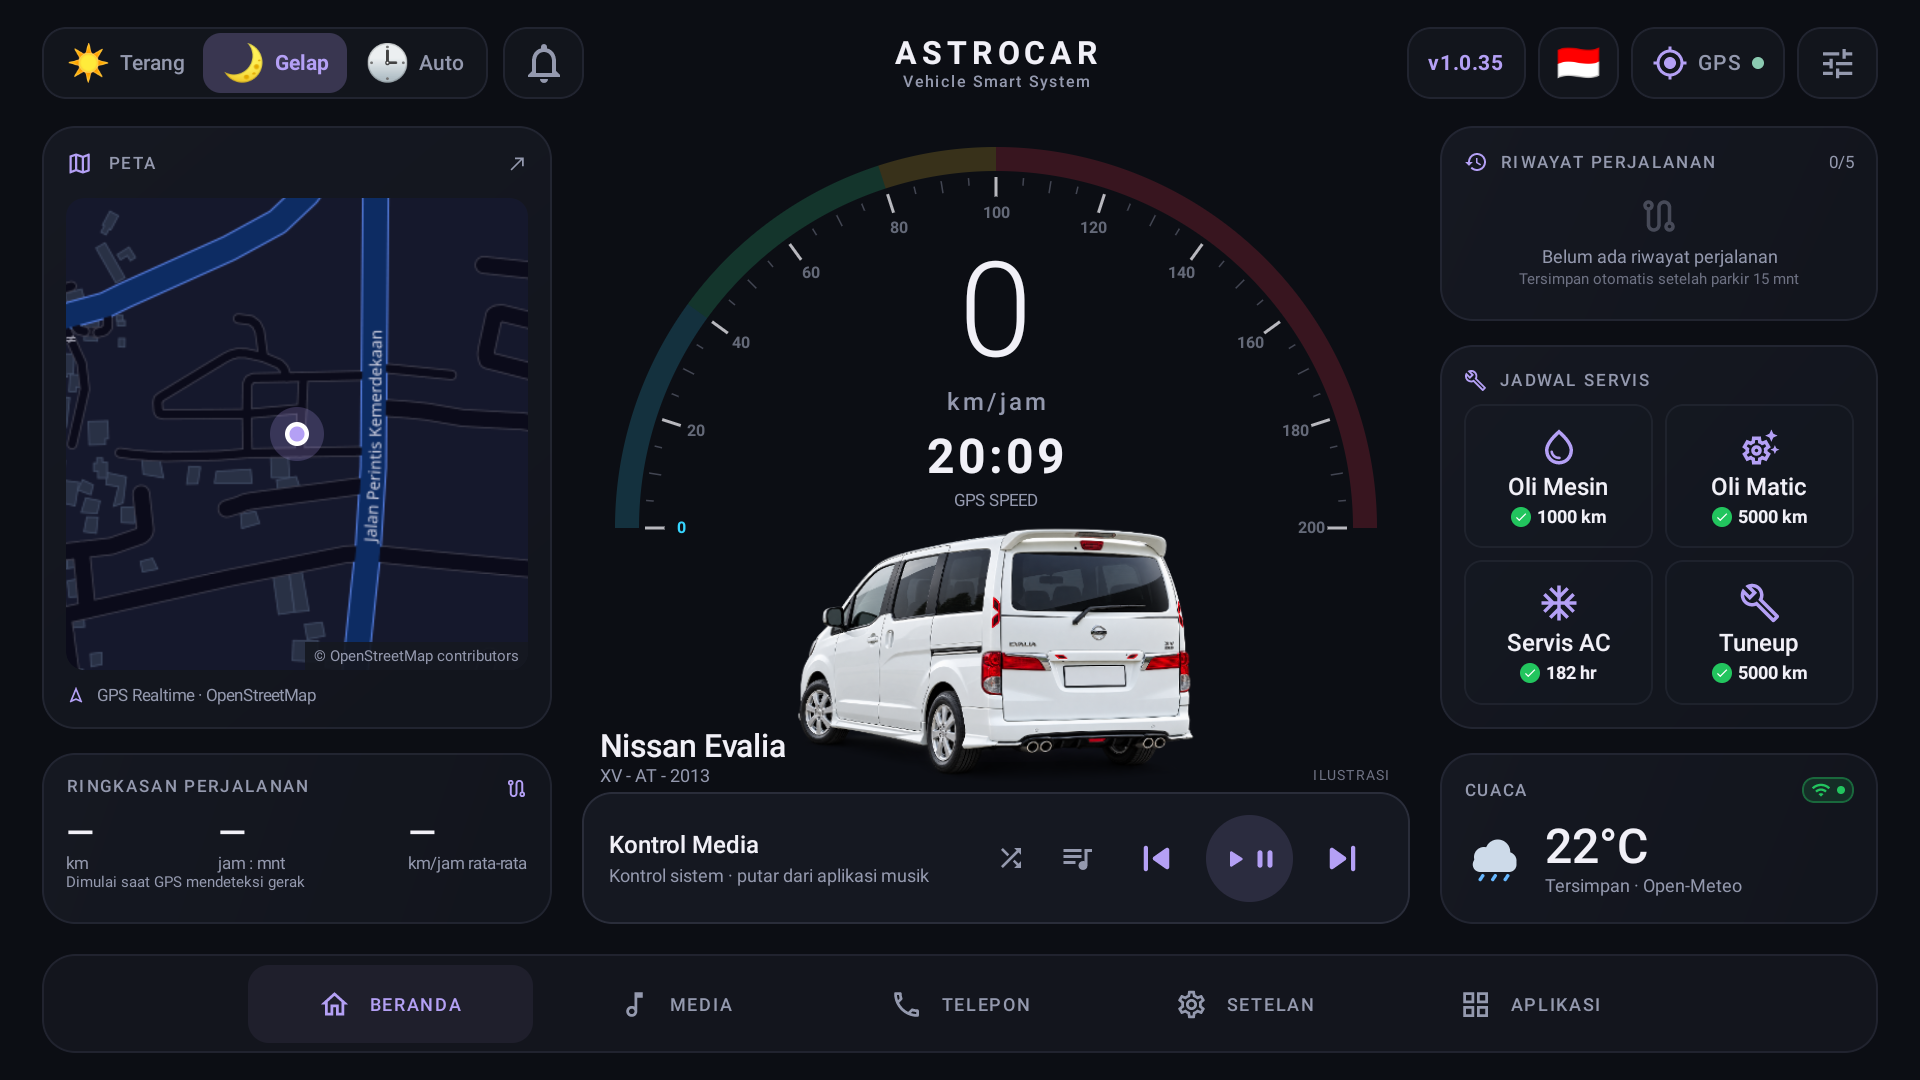The height and width of the screenshot is (1080, 1920).
Task: Open the Oli Matic service card
Action: pos(1759,476)
